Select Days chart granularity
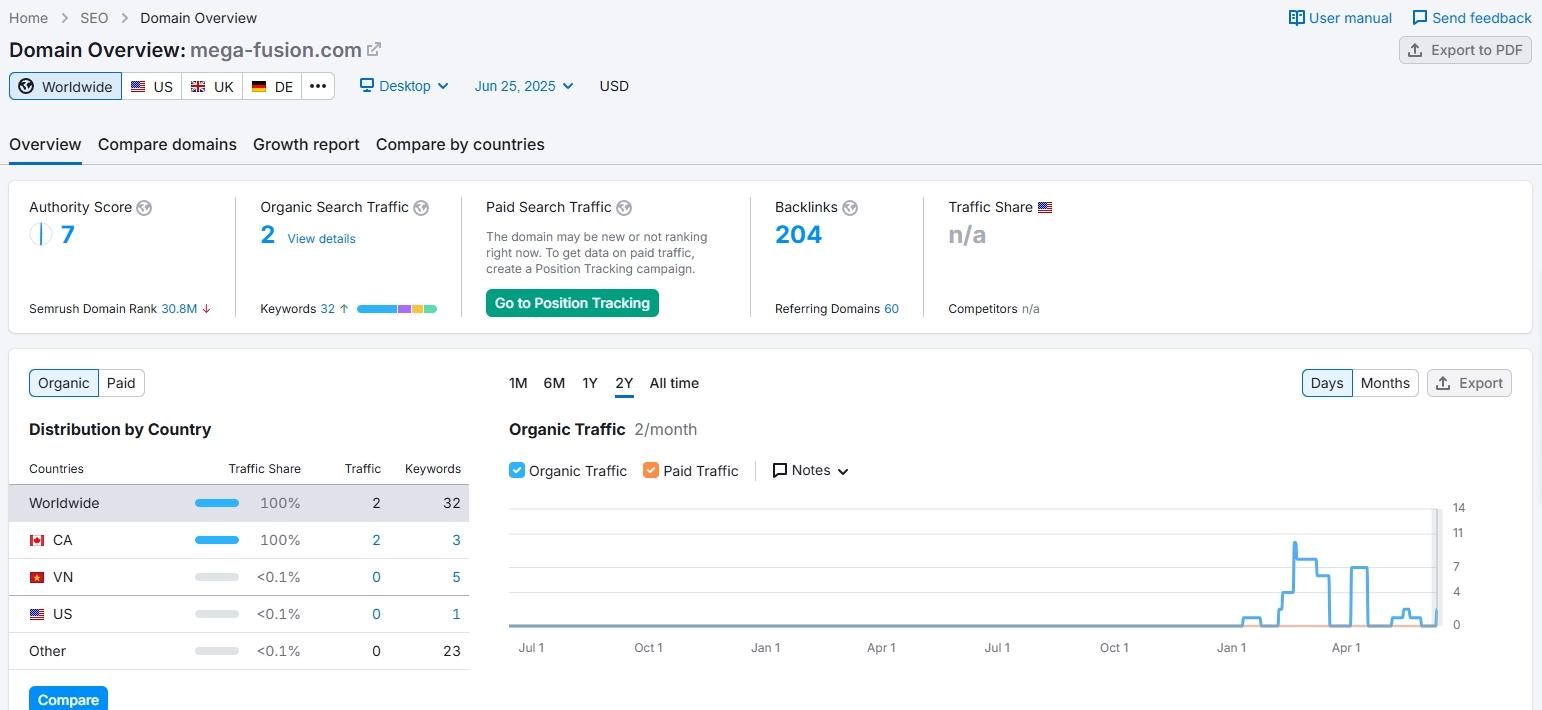Screen dimensions: 1542x710 (x=1327, y=383)
